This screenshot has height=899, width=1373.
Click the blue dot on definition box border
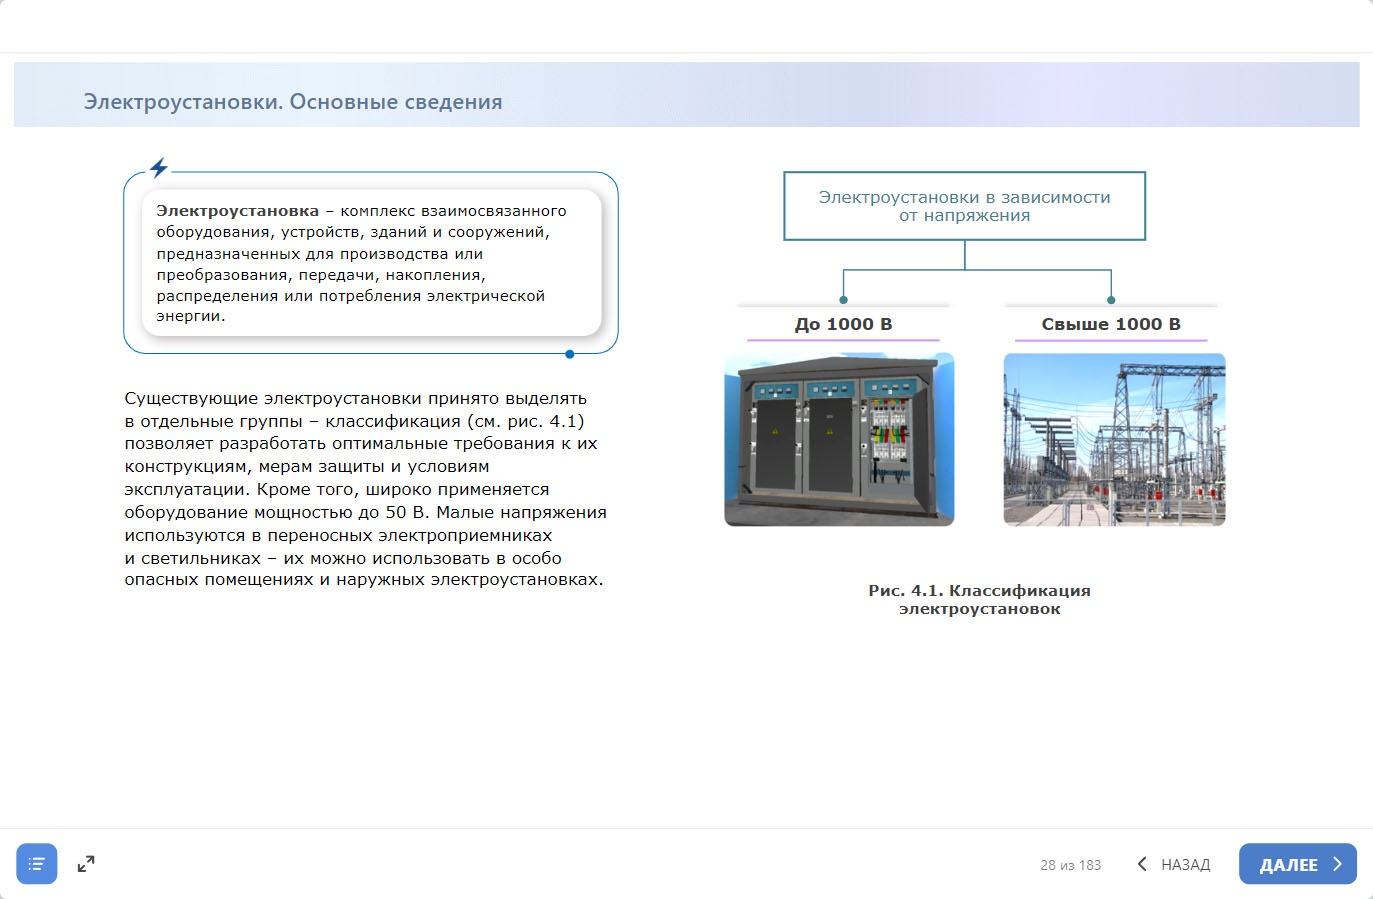point(570,354)
